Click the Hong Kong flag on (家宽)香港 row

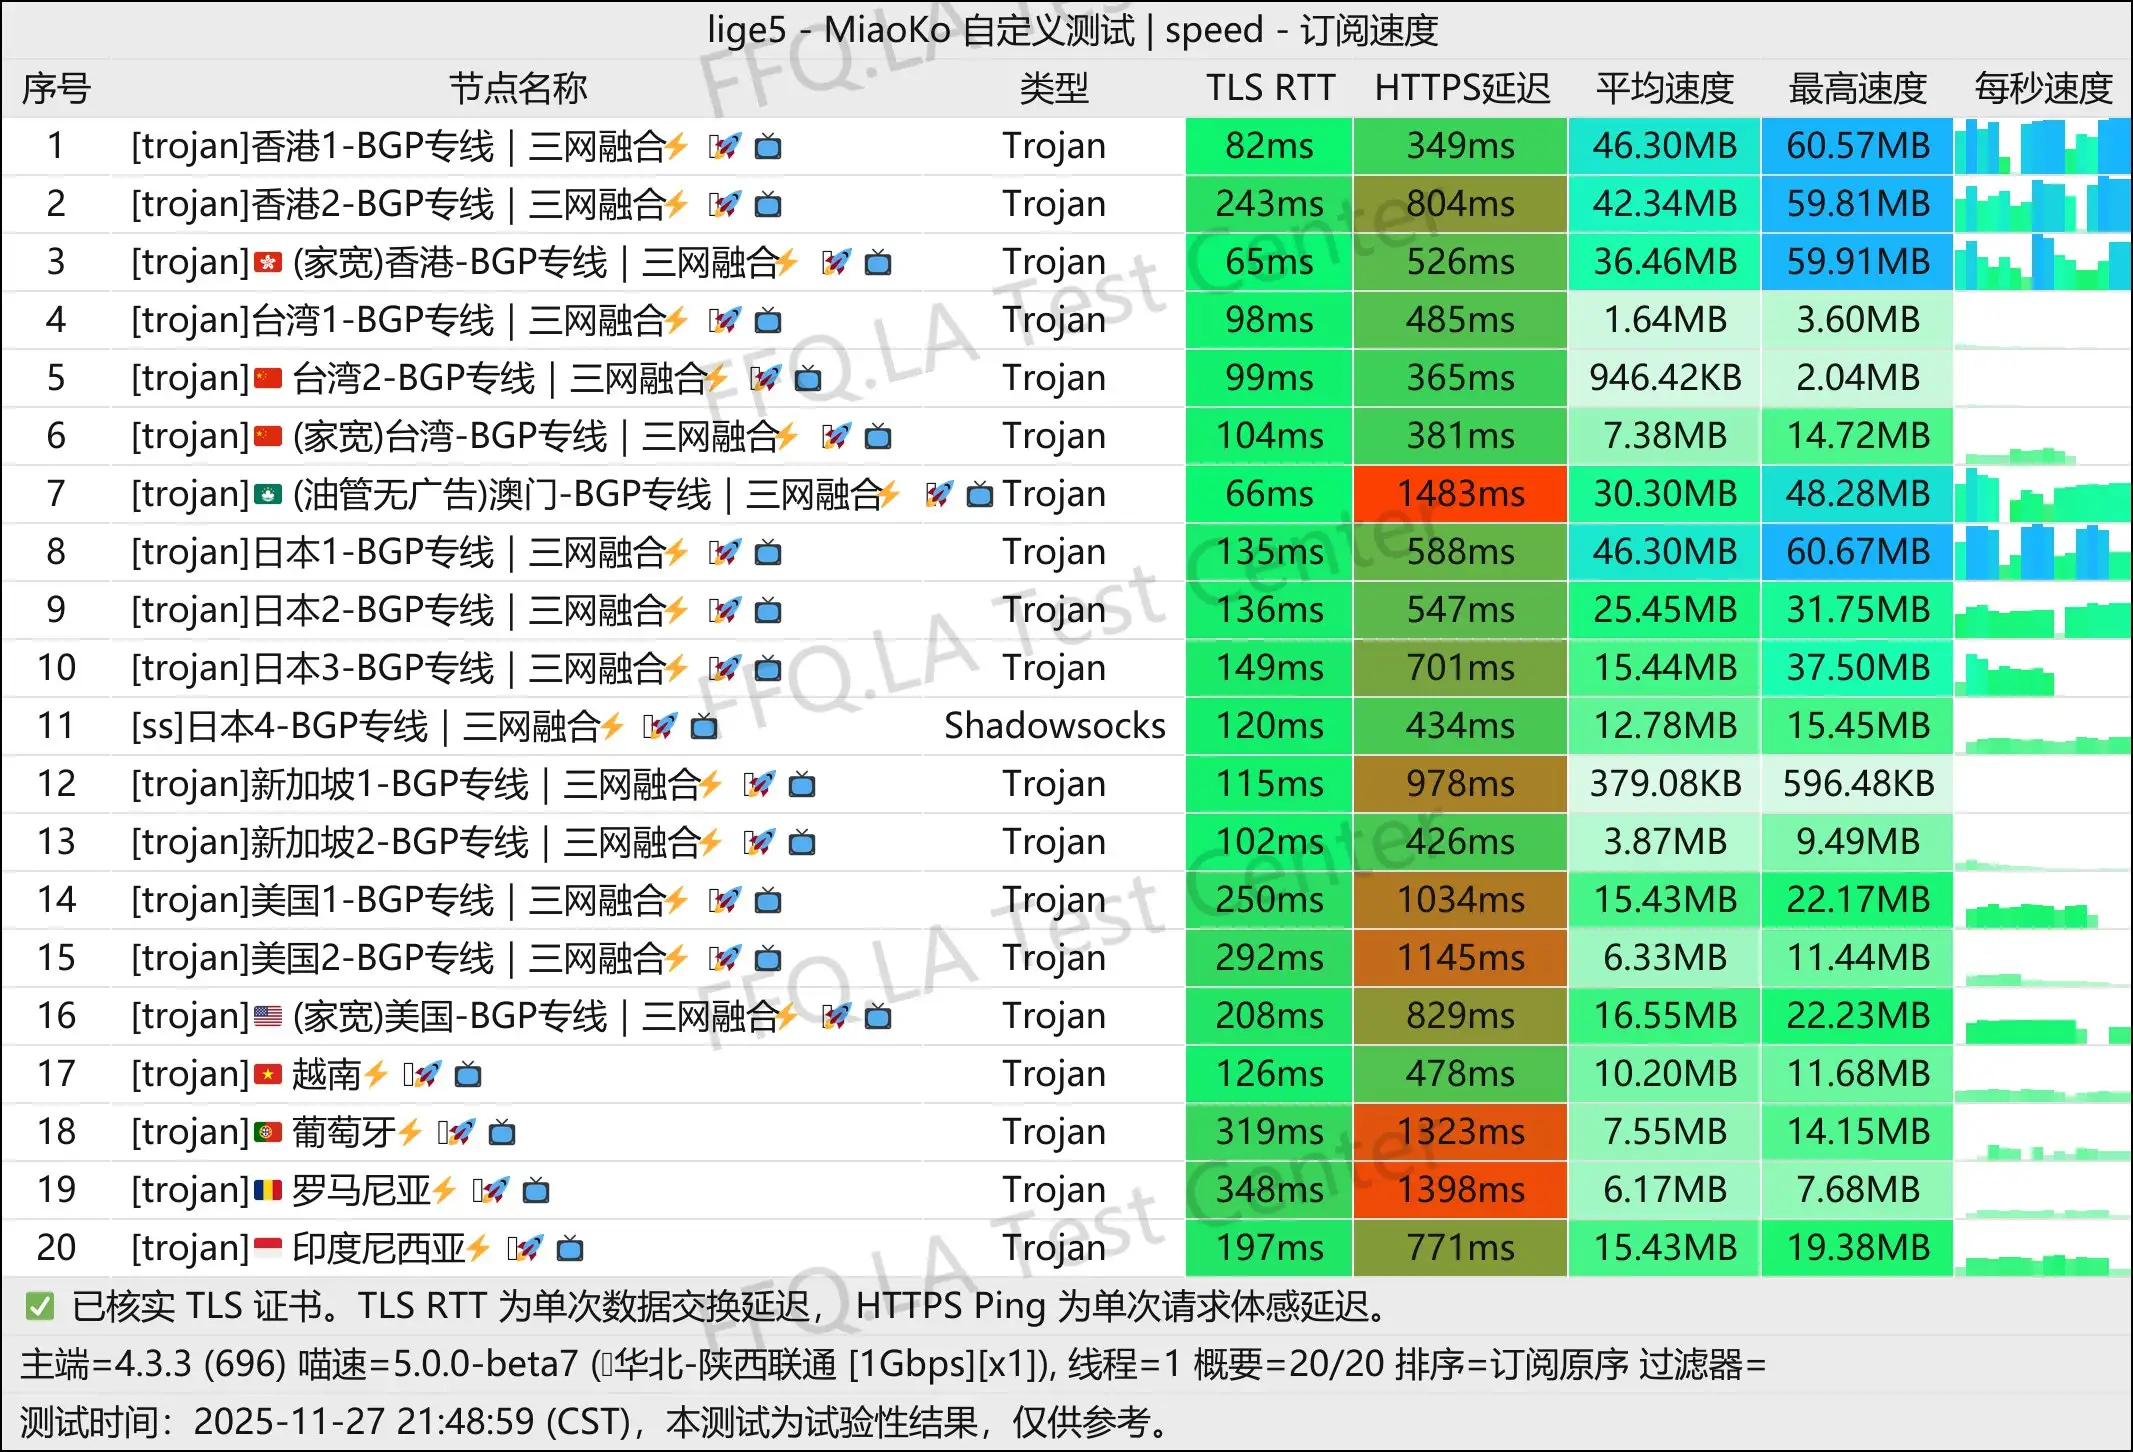(x=267, y=262)
